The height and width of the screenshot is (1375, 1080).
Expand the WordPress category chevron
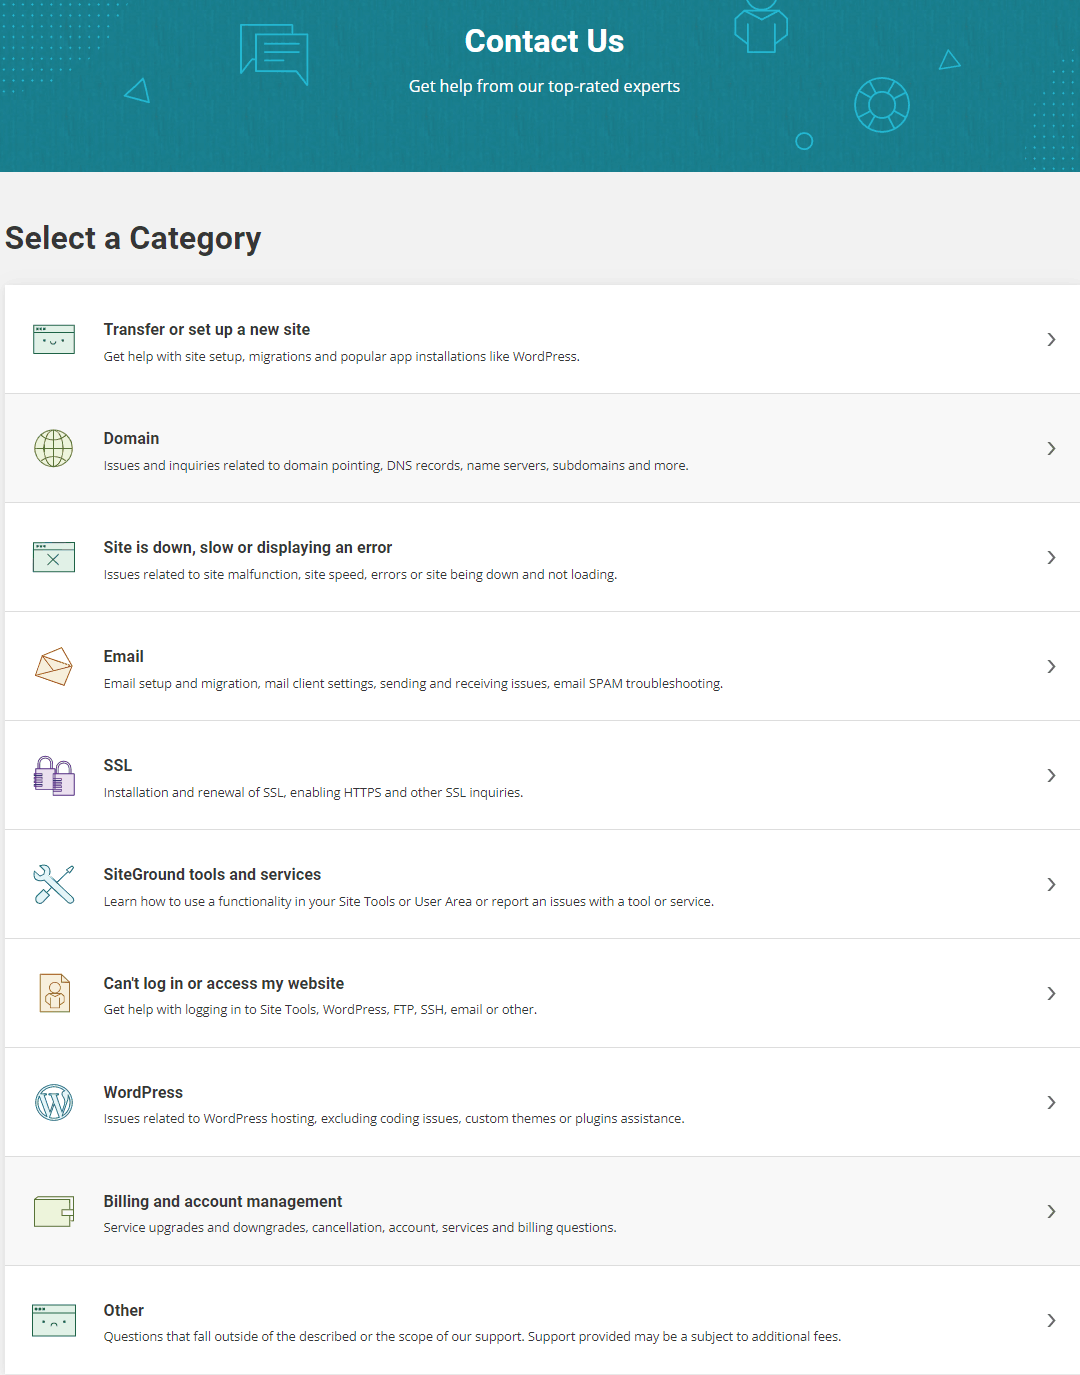(x=1051, y=1102)
